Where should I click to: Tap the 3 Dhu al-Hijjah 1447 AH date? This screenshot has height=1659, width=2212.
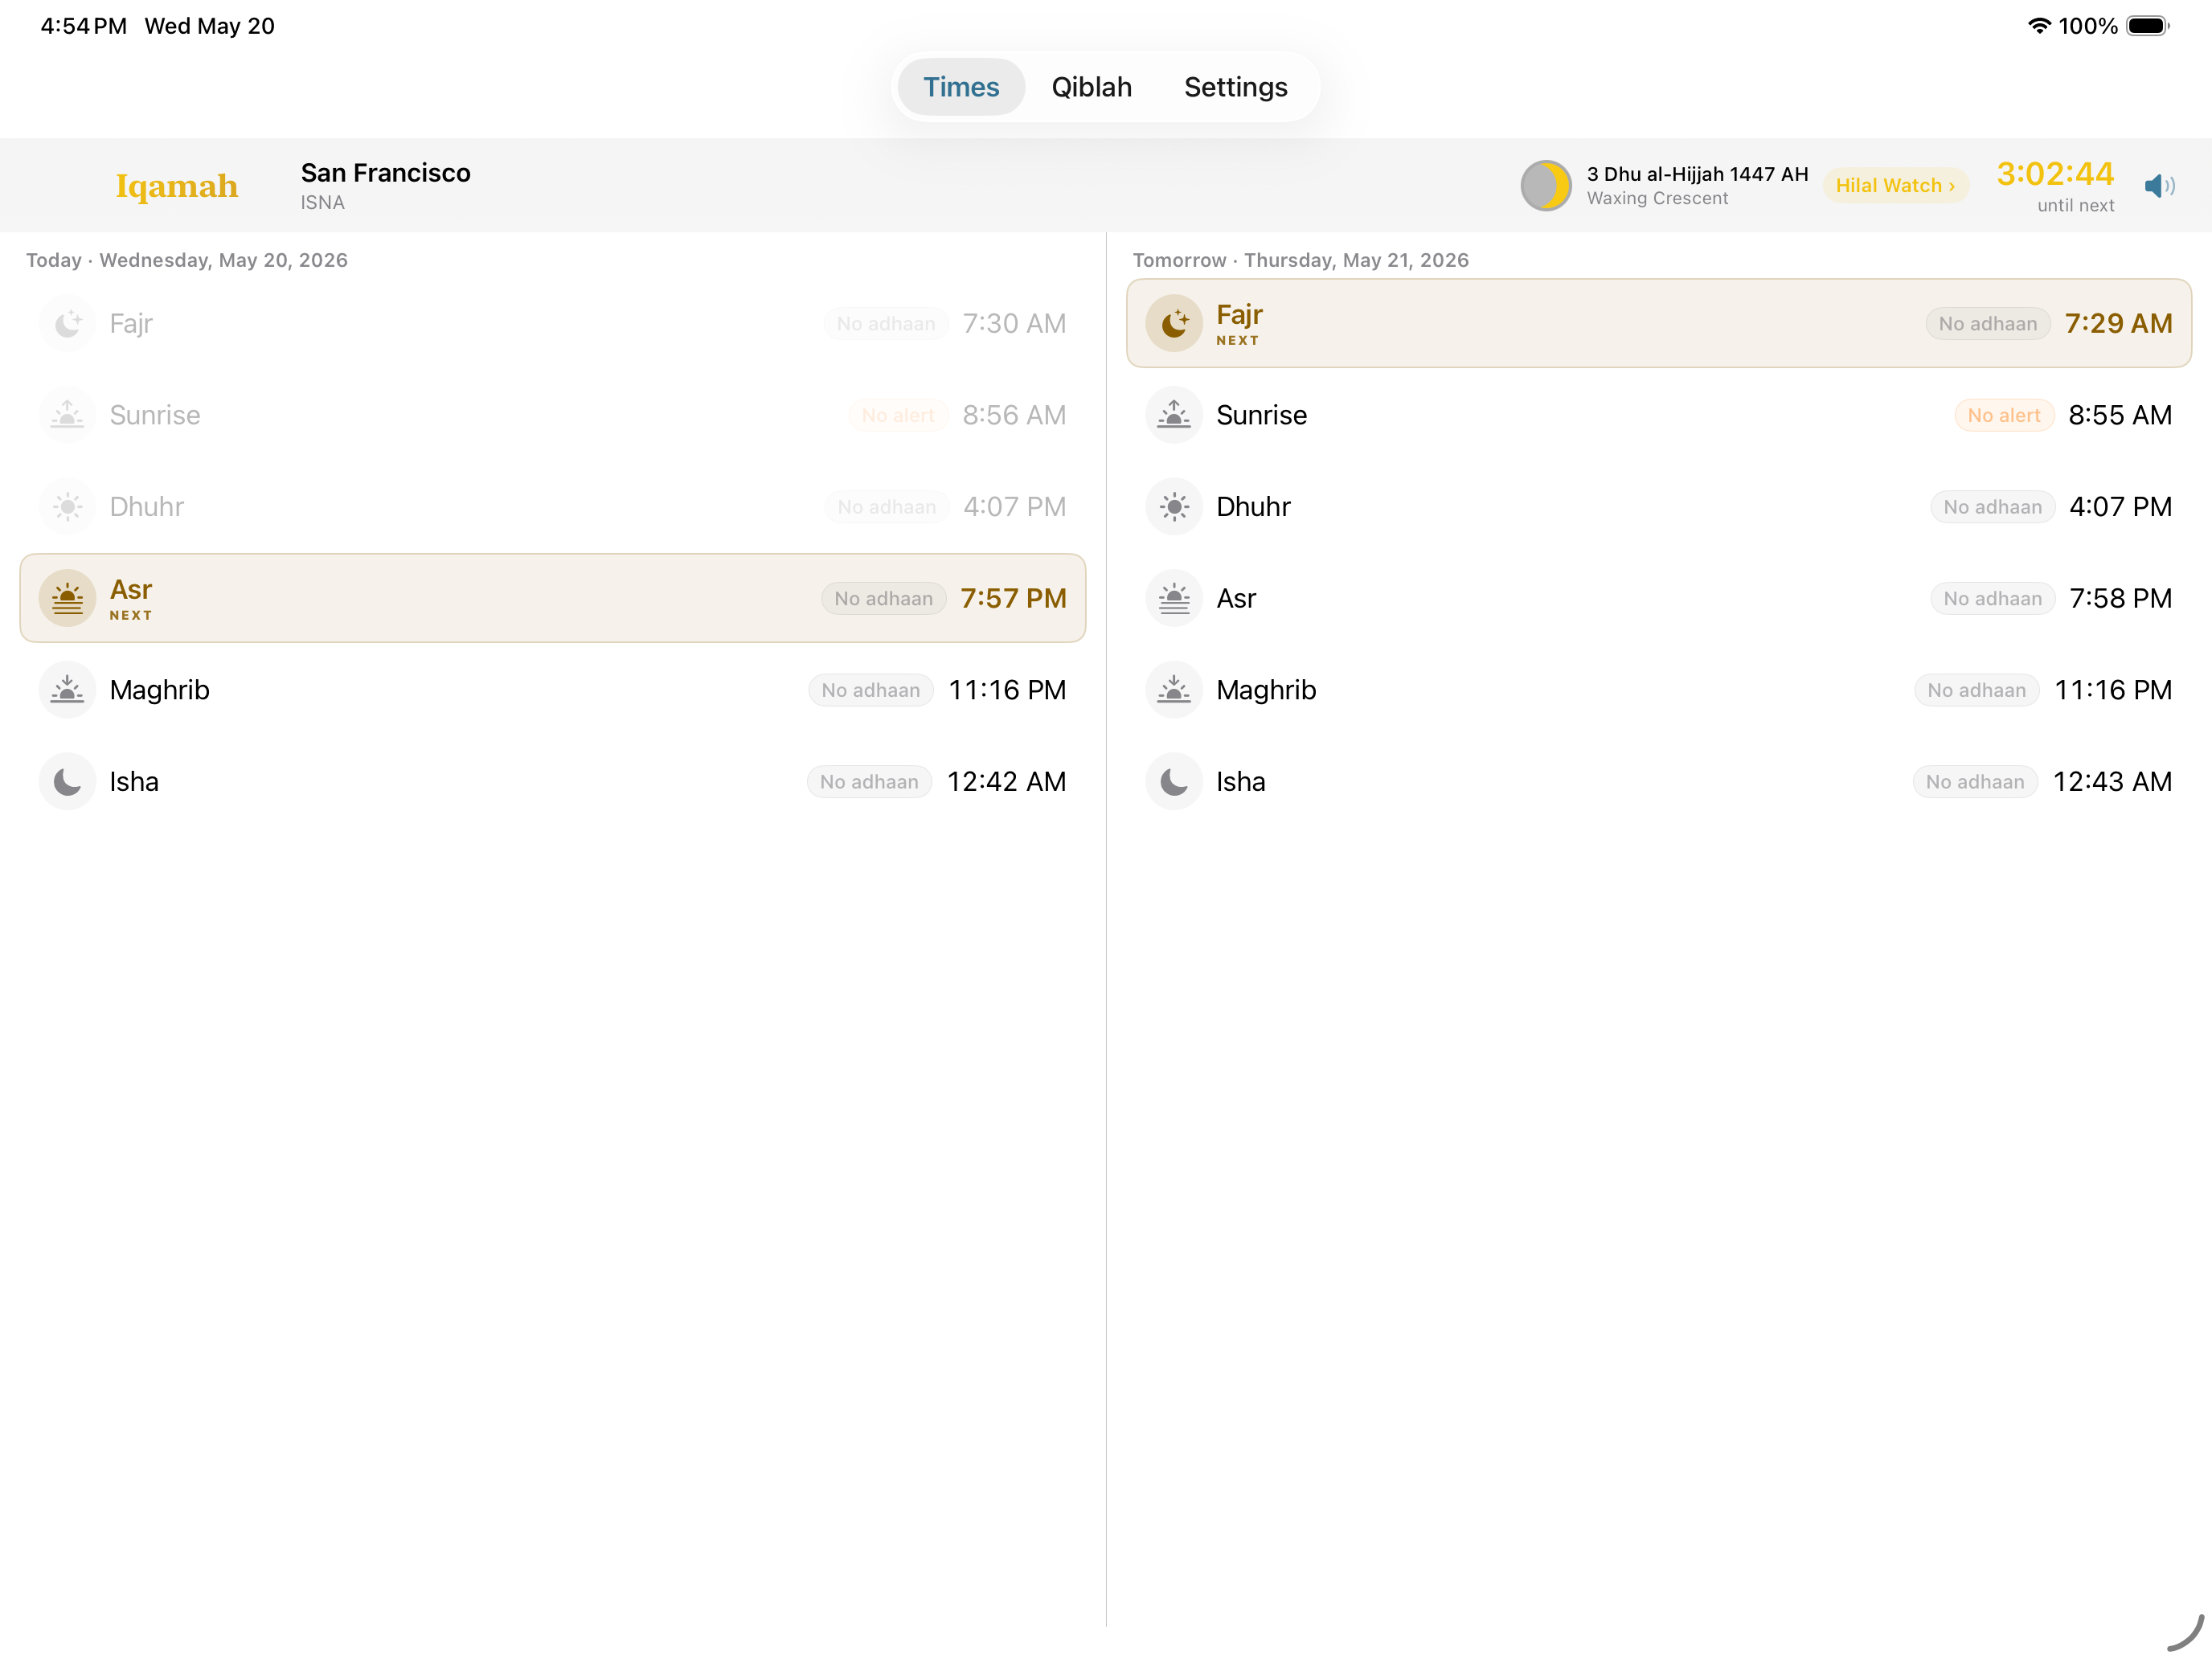pyautogui.click(x=1697, y=174)
